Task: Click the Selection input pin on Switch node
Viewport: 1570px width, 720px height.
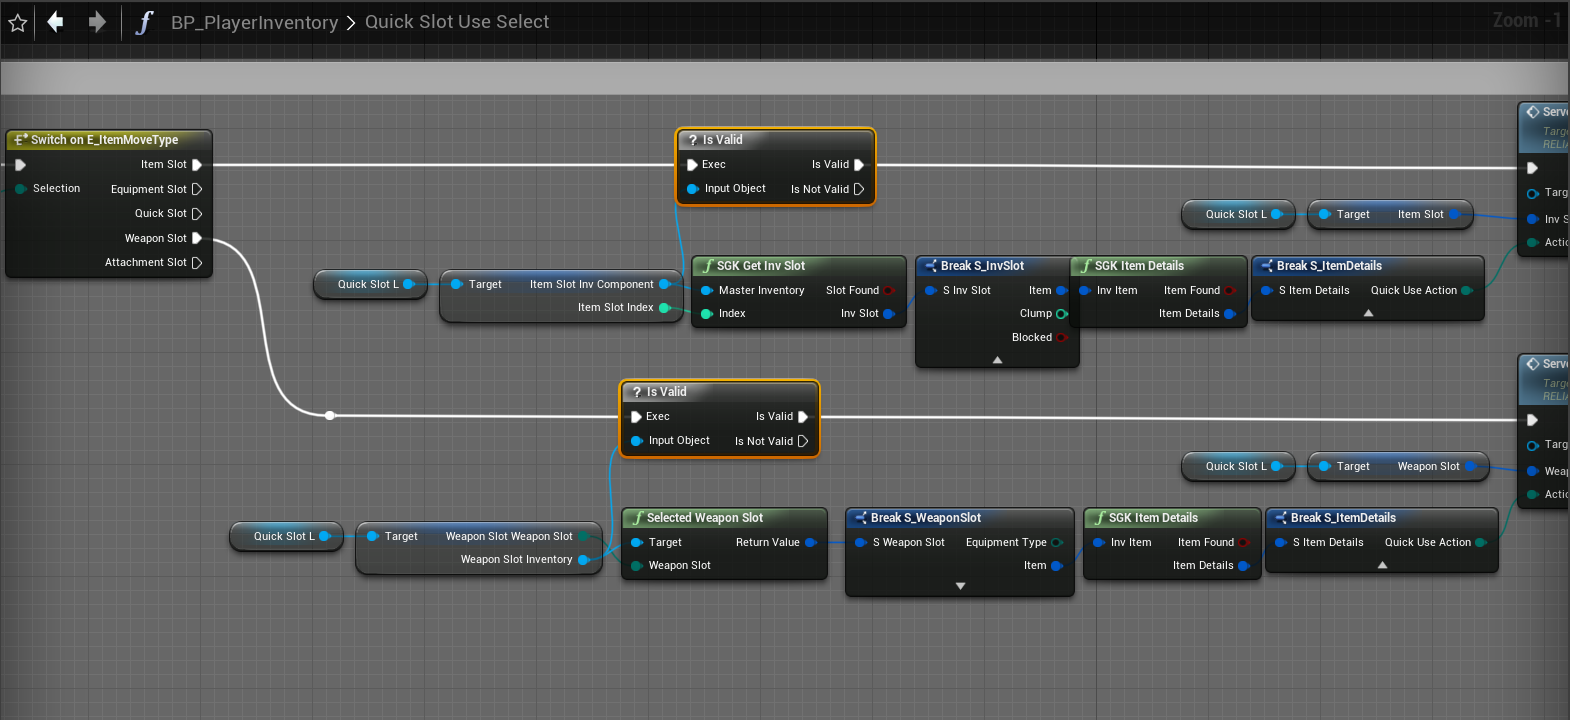Action: (x=20, y=189)
